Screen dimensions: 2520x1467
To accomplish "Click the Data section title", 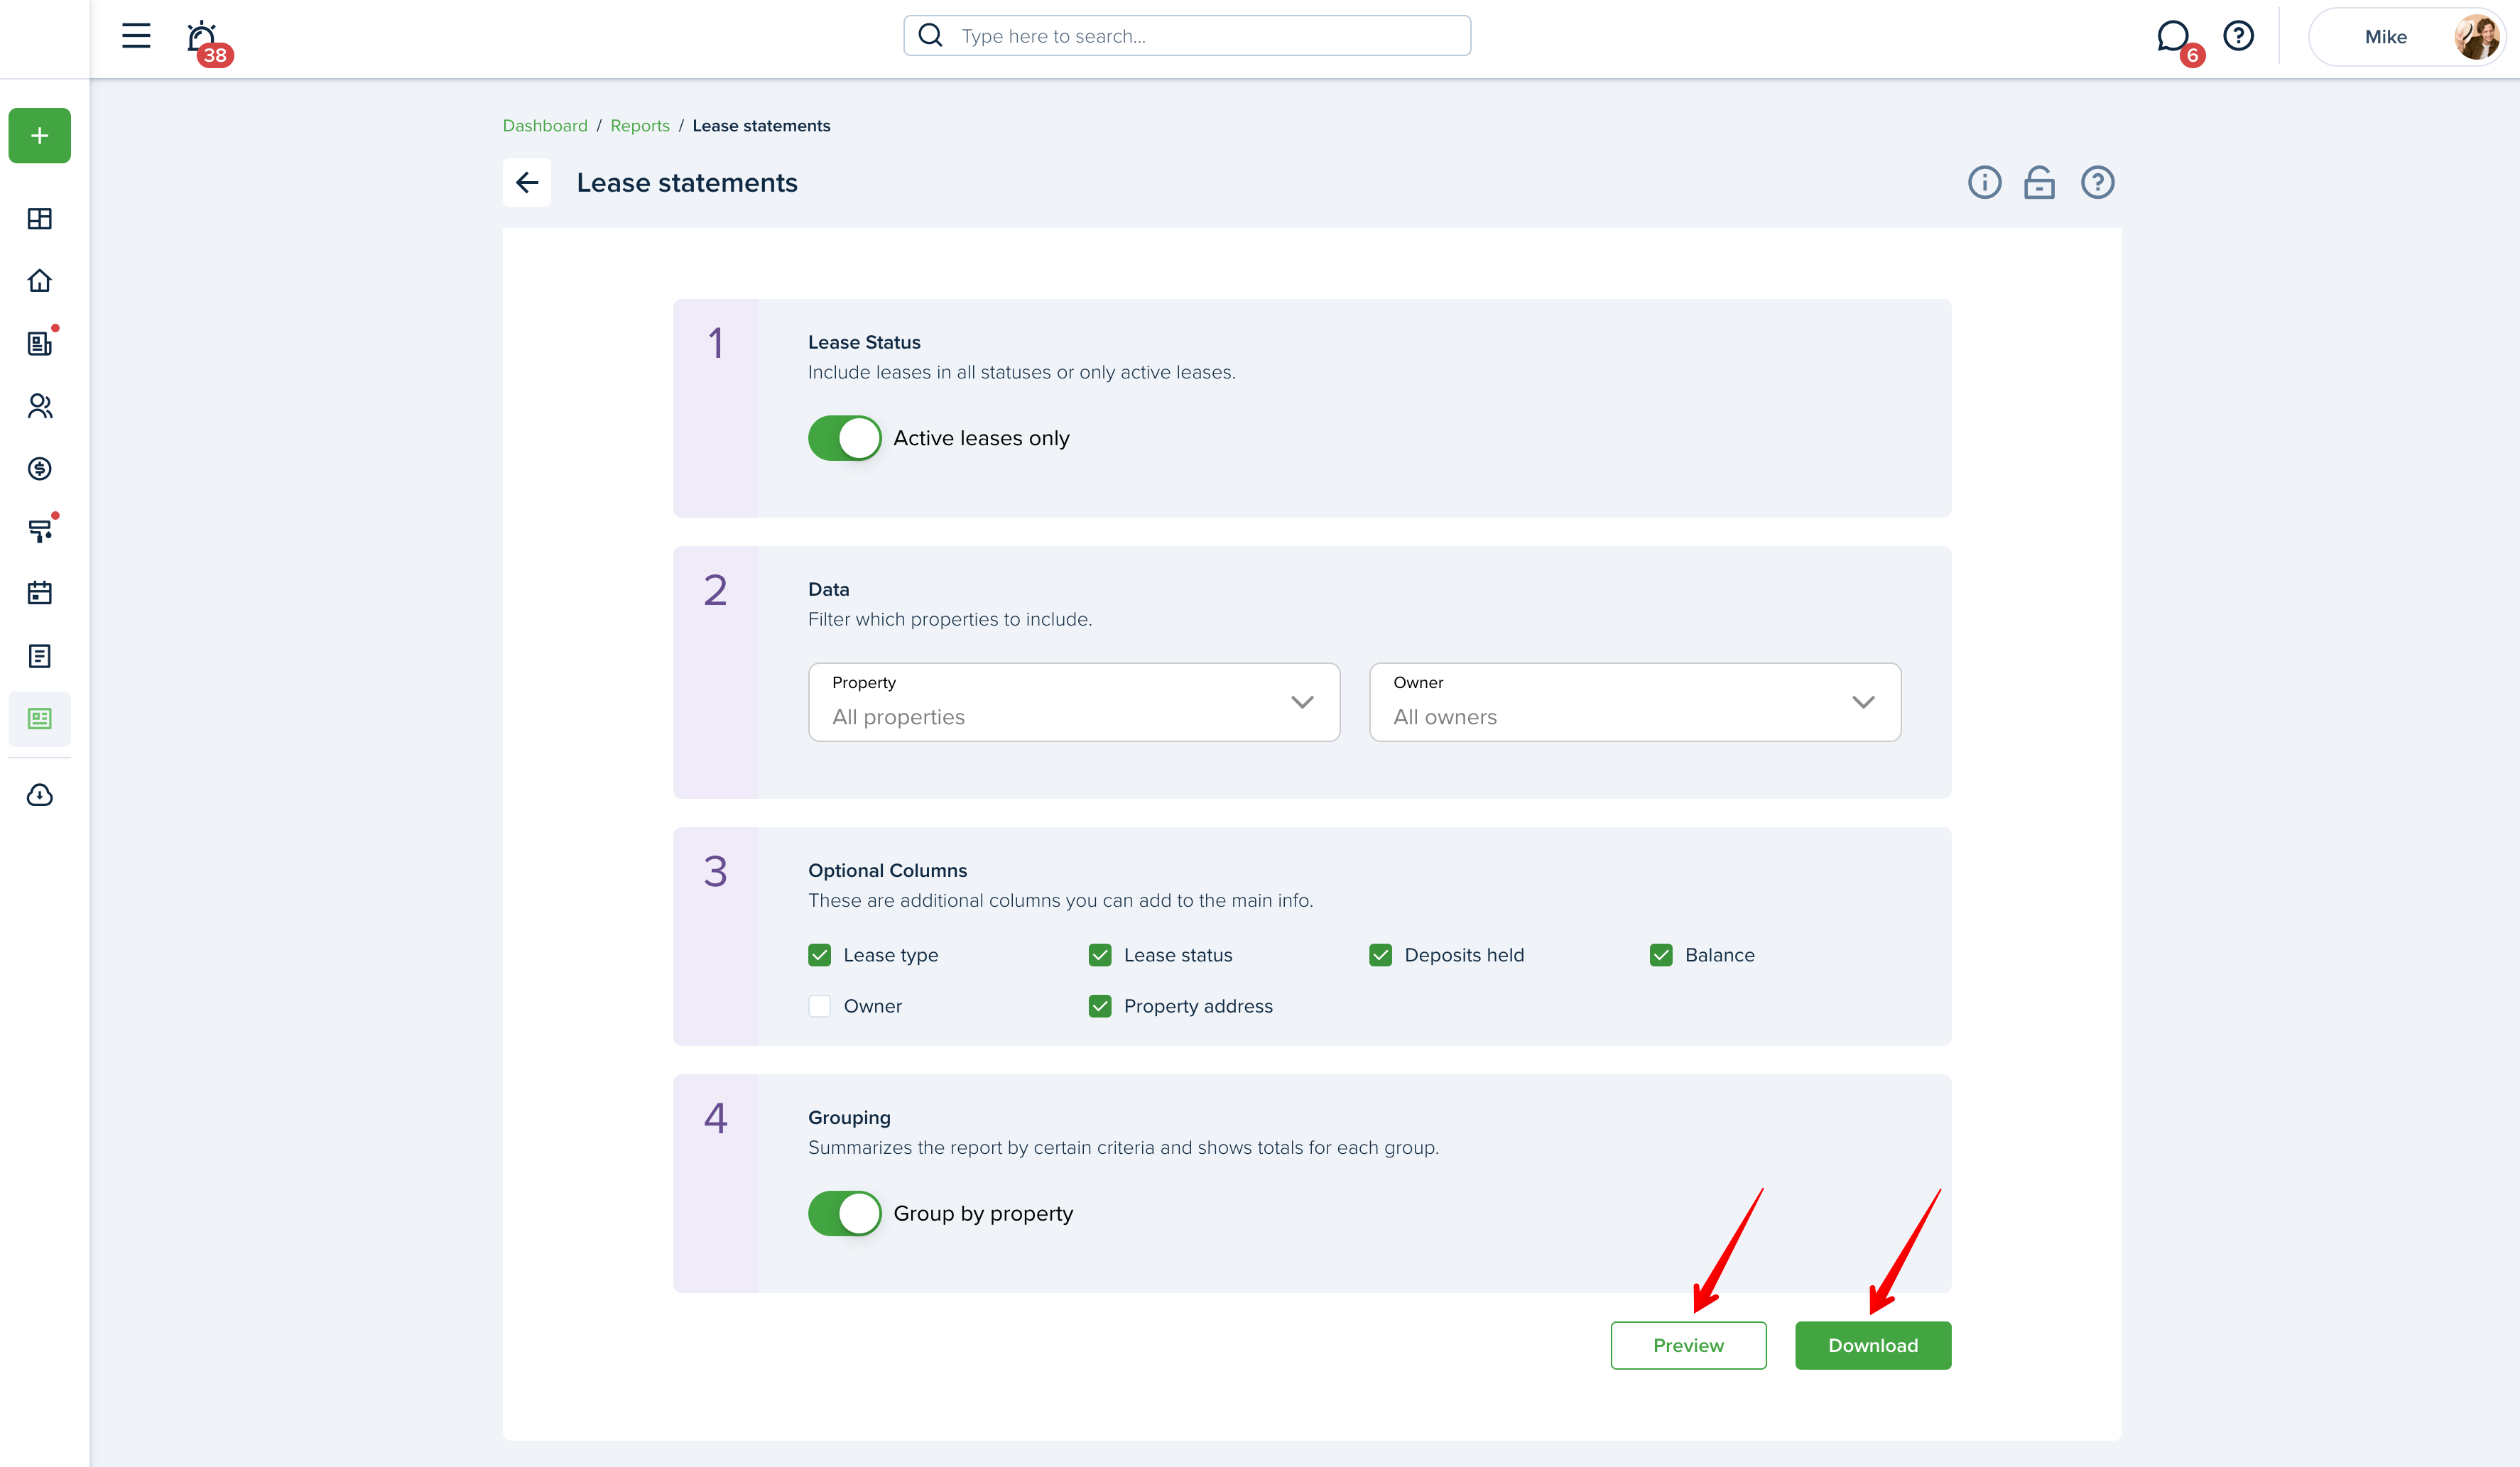I will [x=828, y=589].
